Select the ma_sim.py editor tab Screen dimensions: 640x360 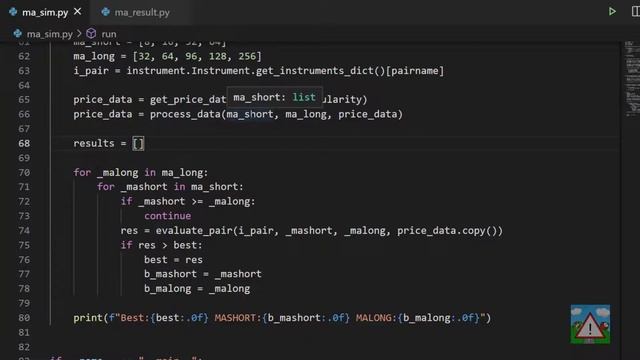click(45, 12)
